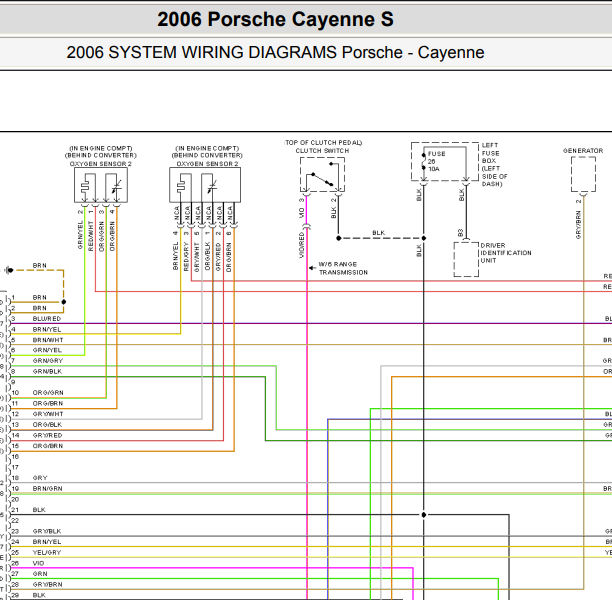Click the "GENERATOR" label
612x600 pixels.
pyautogui.click(x=583, y=151)
